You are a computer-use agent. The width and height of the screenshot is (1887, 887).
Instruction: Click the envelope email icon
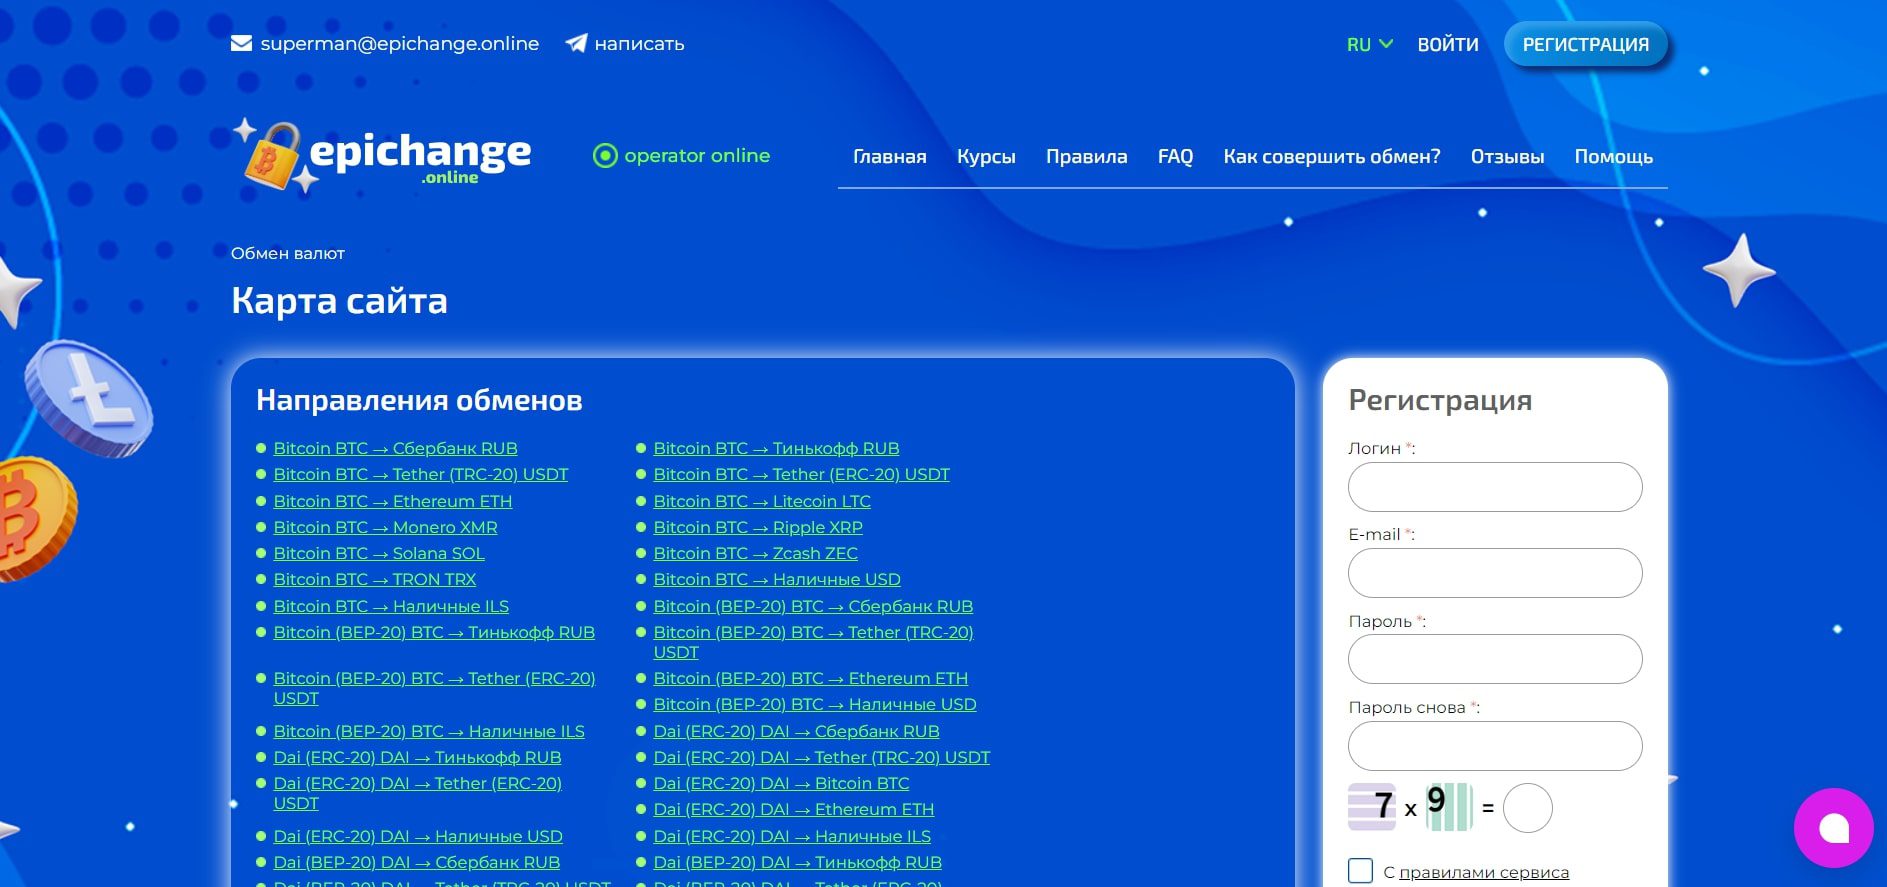pyautogui.click(x=241, y=43)
